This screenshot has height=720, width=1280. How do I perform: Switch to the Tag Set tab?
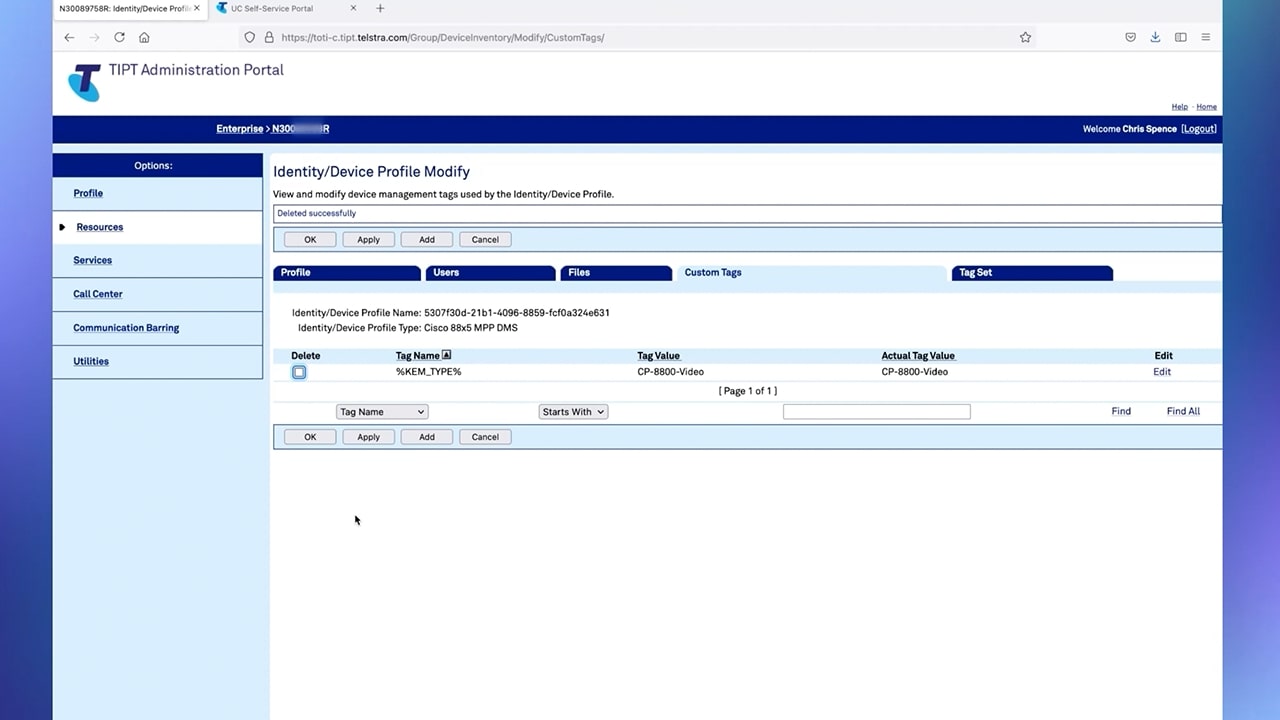coord(1031,273)
